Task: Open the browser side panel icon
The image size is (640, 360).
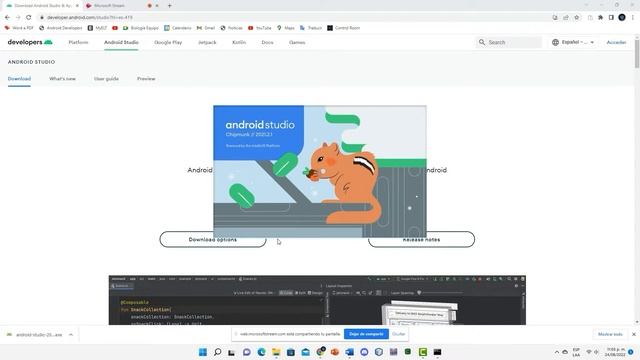Action: pos(611,18)
